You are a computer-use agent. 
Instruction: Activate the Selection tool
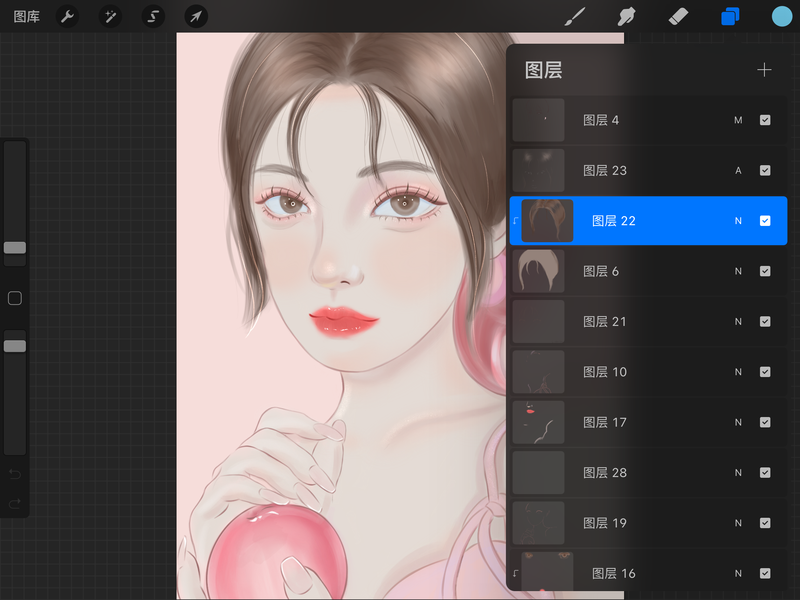[x=153, y=17]
